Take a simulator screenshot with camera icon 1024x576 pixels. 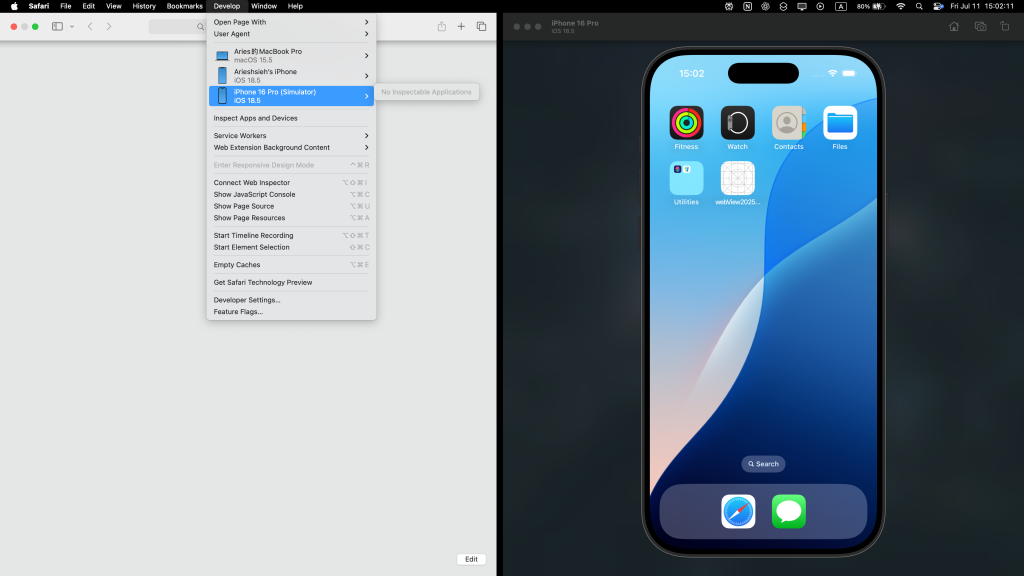pyautogui.click(x=980, y=27)
